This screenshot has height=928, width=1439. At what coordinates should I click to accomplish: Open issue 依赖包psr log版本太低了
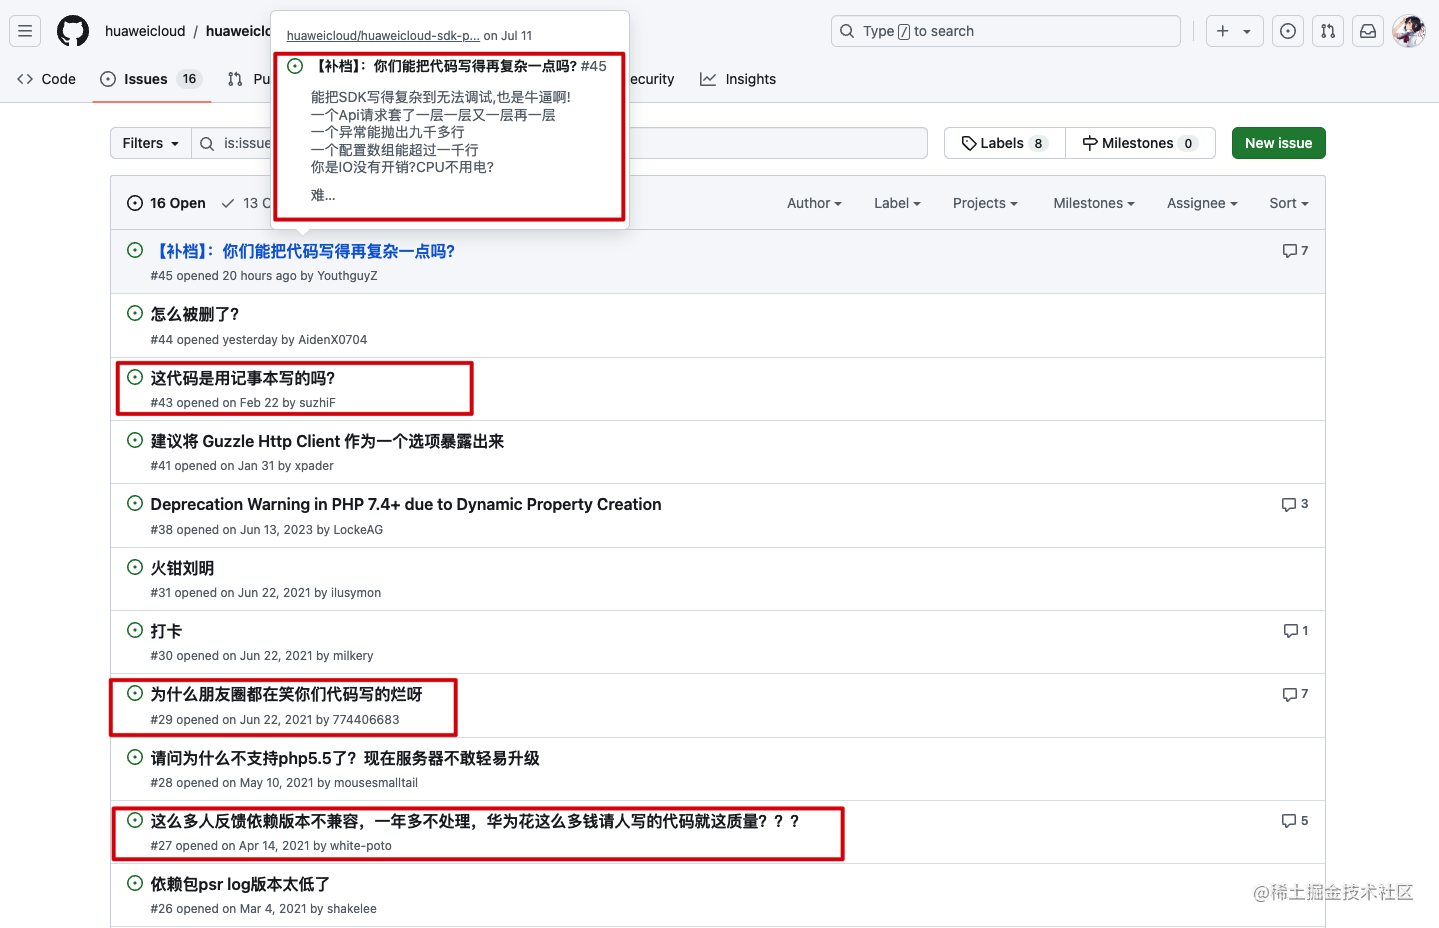pos(240,884)
